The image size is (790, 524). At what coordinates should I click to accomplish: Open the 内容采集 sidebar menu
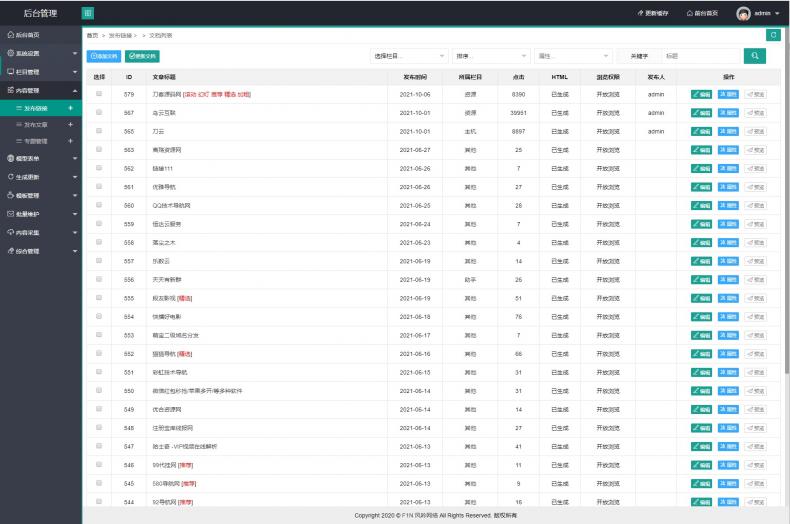click(x=41, y=233)
